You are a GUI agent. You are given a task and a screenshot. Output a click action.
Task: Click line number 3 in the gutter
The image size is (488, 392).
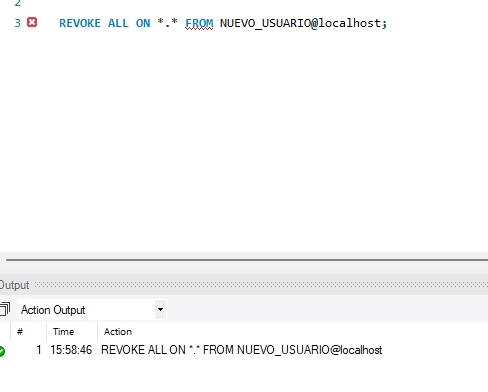tap(18, 23)
